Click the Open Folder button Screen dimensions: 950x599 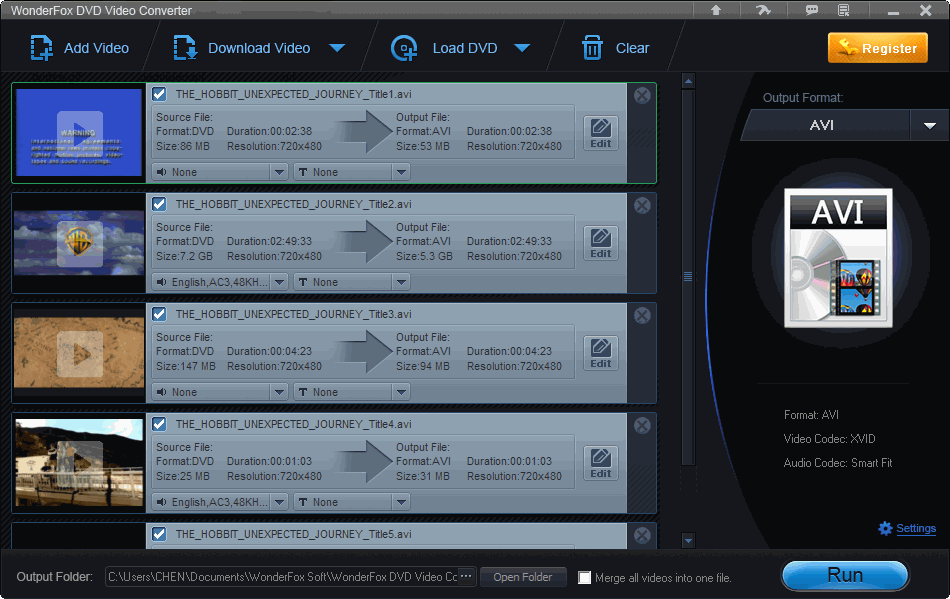click(x=522, y=577)
